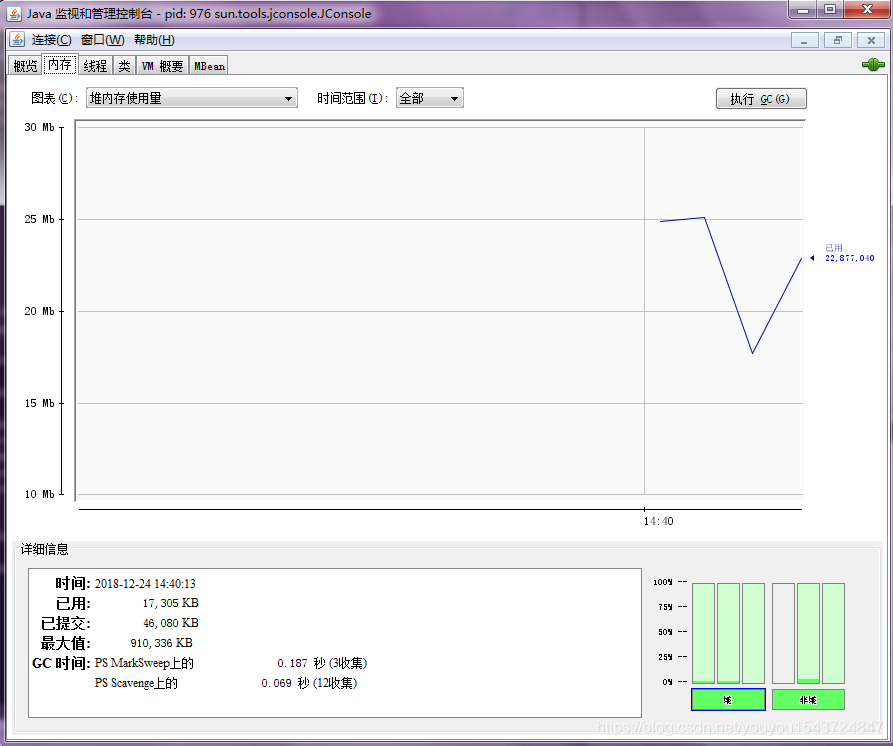The height and width of the screenshot is (746, 893).
Task: Click the green 堆 heap button
Action: (727, 699)
